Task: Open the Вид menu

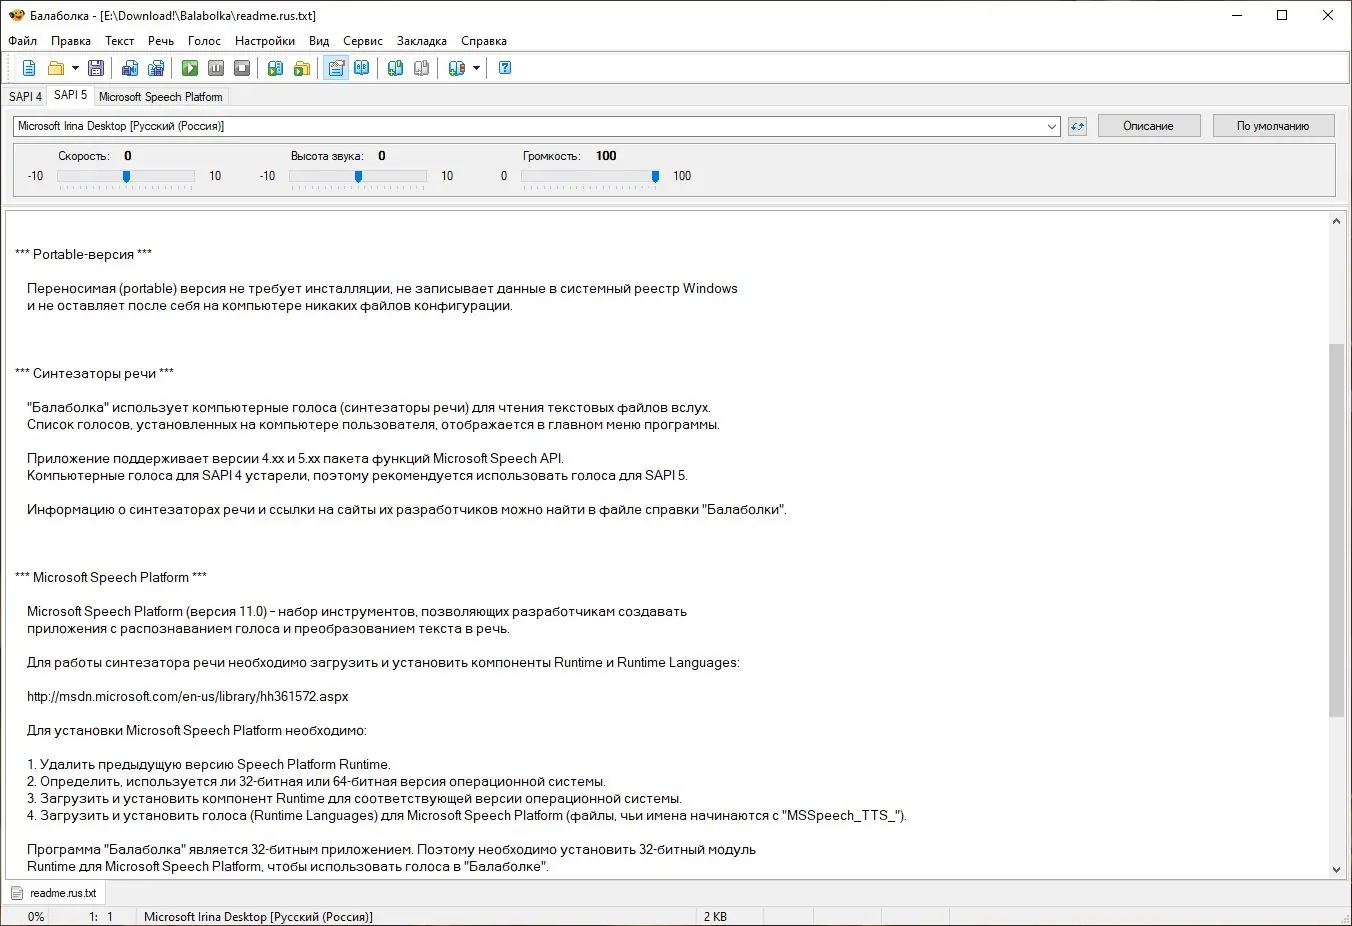Action: (x=319, y=41)
